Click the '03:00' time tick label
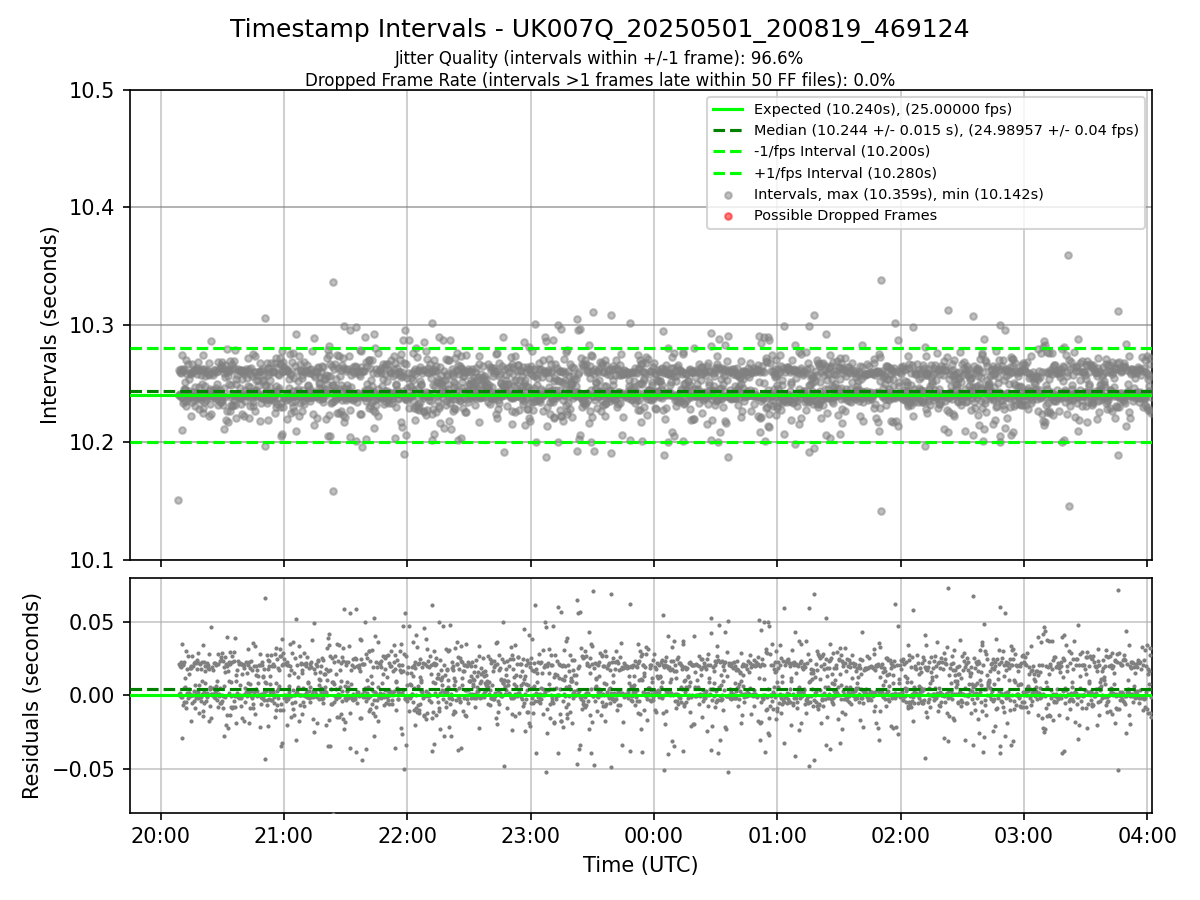Screen dimensions: 1200x900 pos(1024,834)
